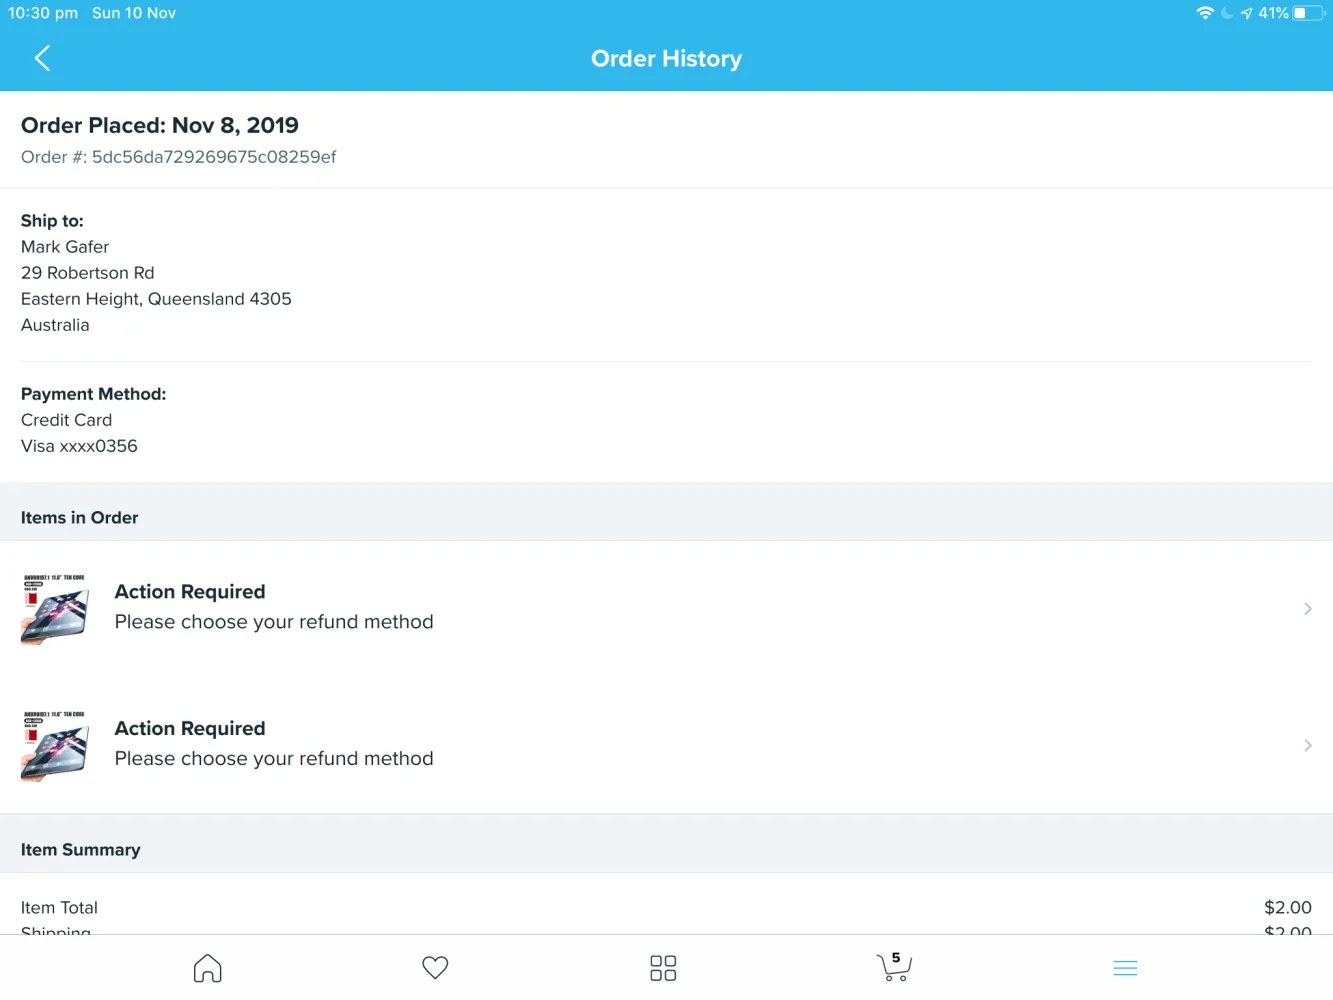The image size is (1333, 1000).
Task: Tap the Wi-Fi status icon
Action: point(1205,13)
